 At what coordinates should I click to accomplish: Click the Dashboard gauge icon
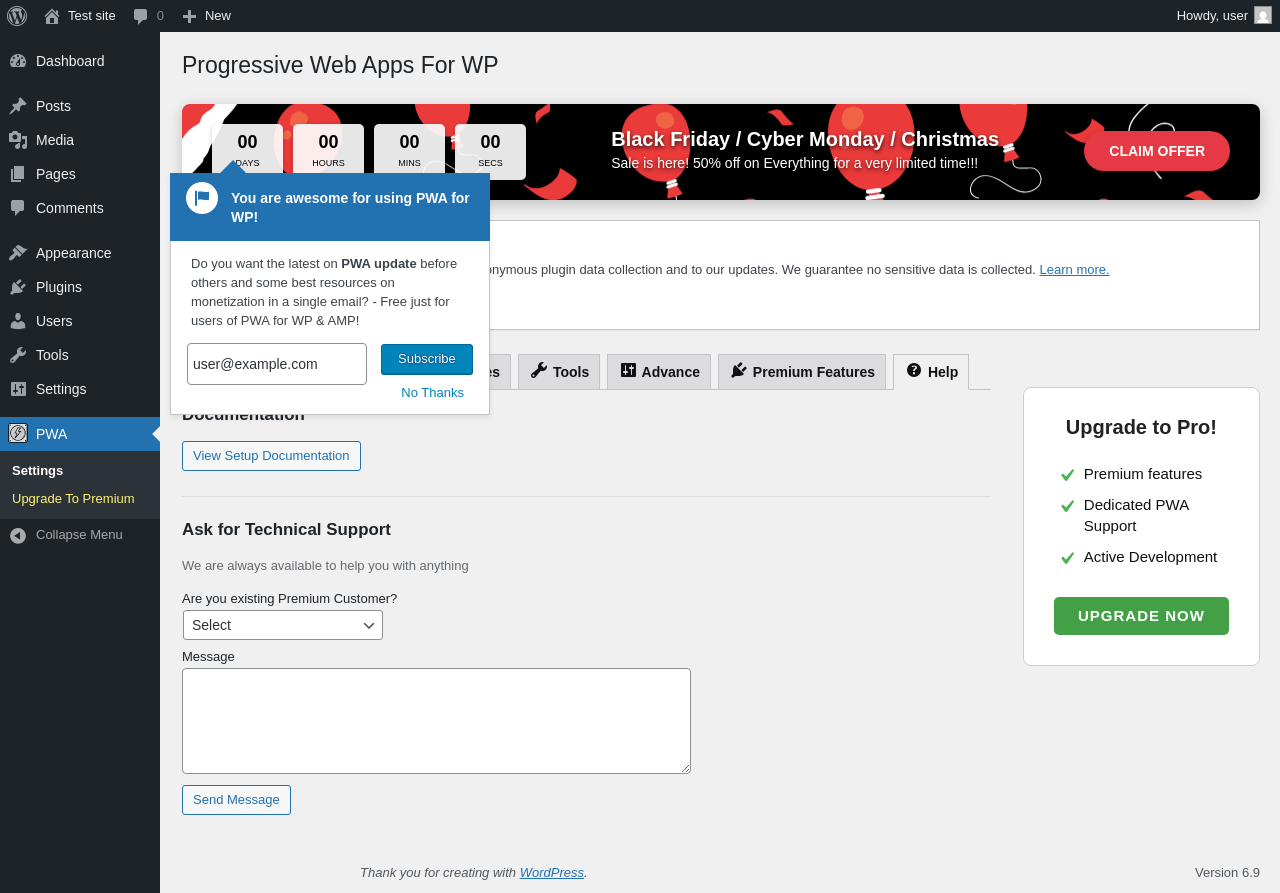tap(18, 61)
